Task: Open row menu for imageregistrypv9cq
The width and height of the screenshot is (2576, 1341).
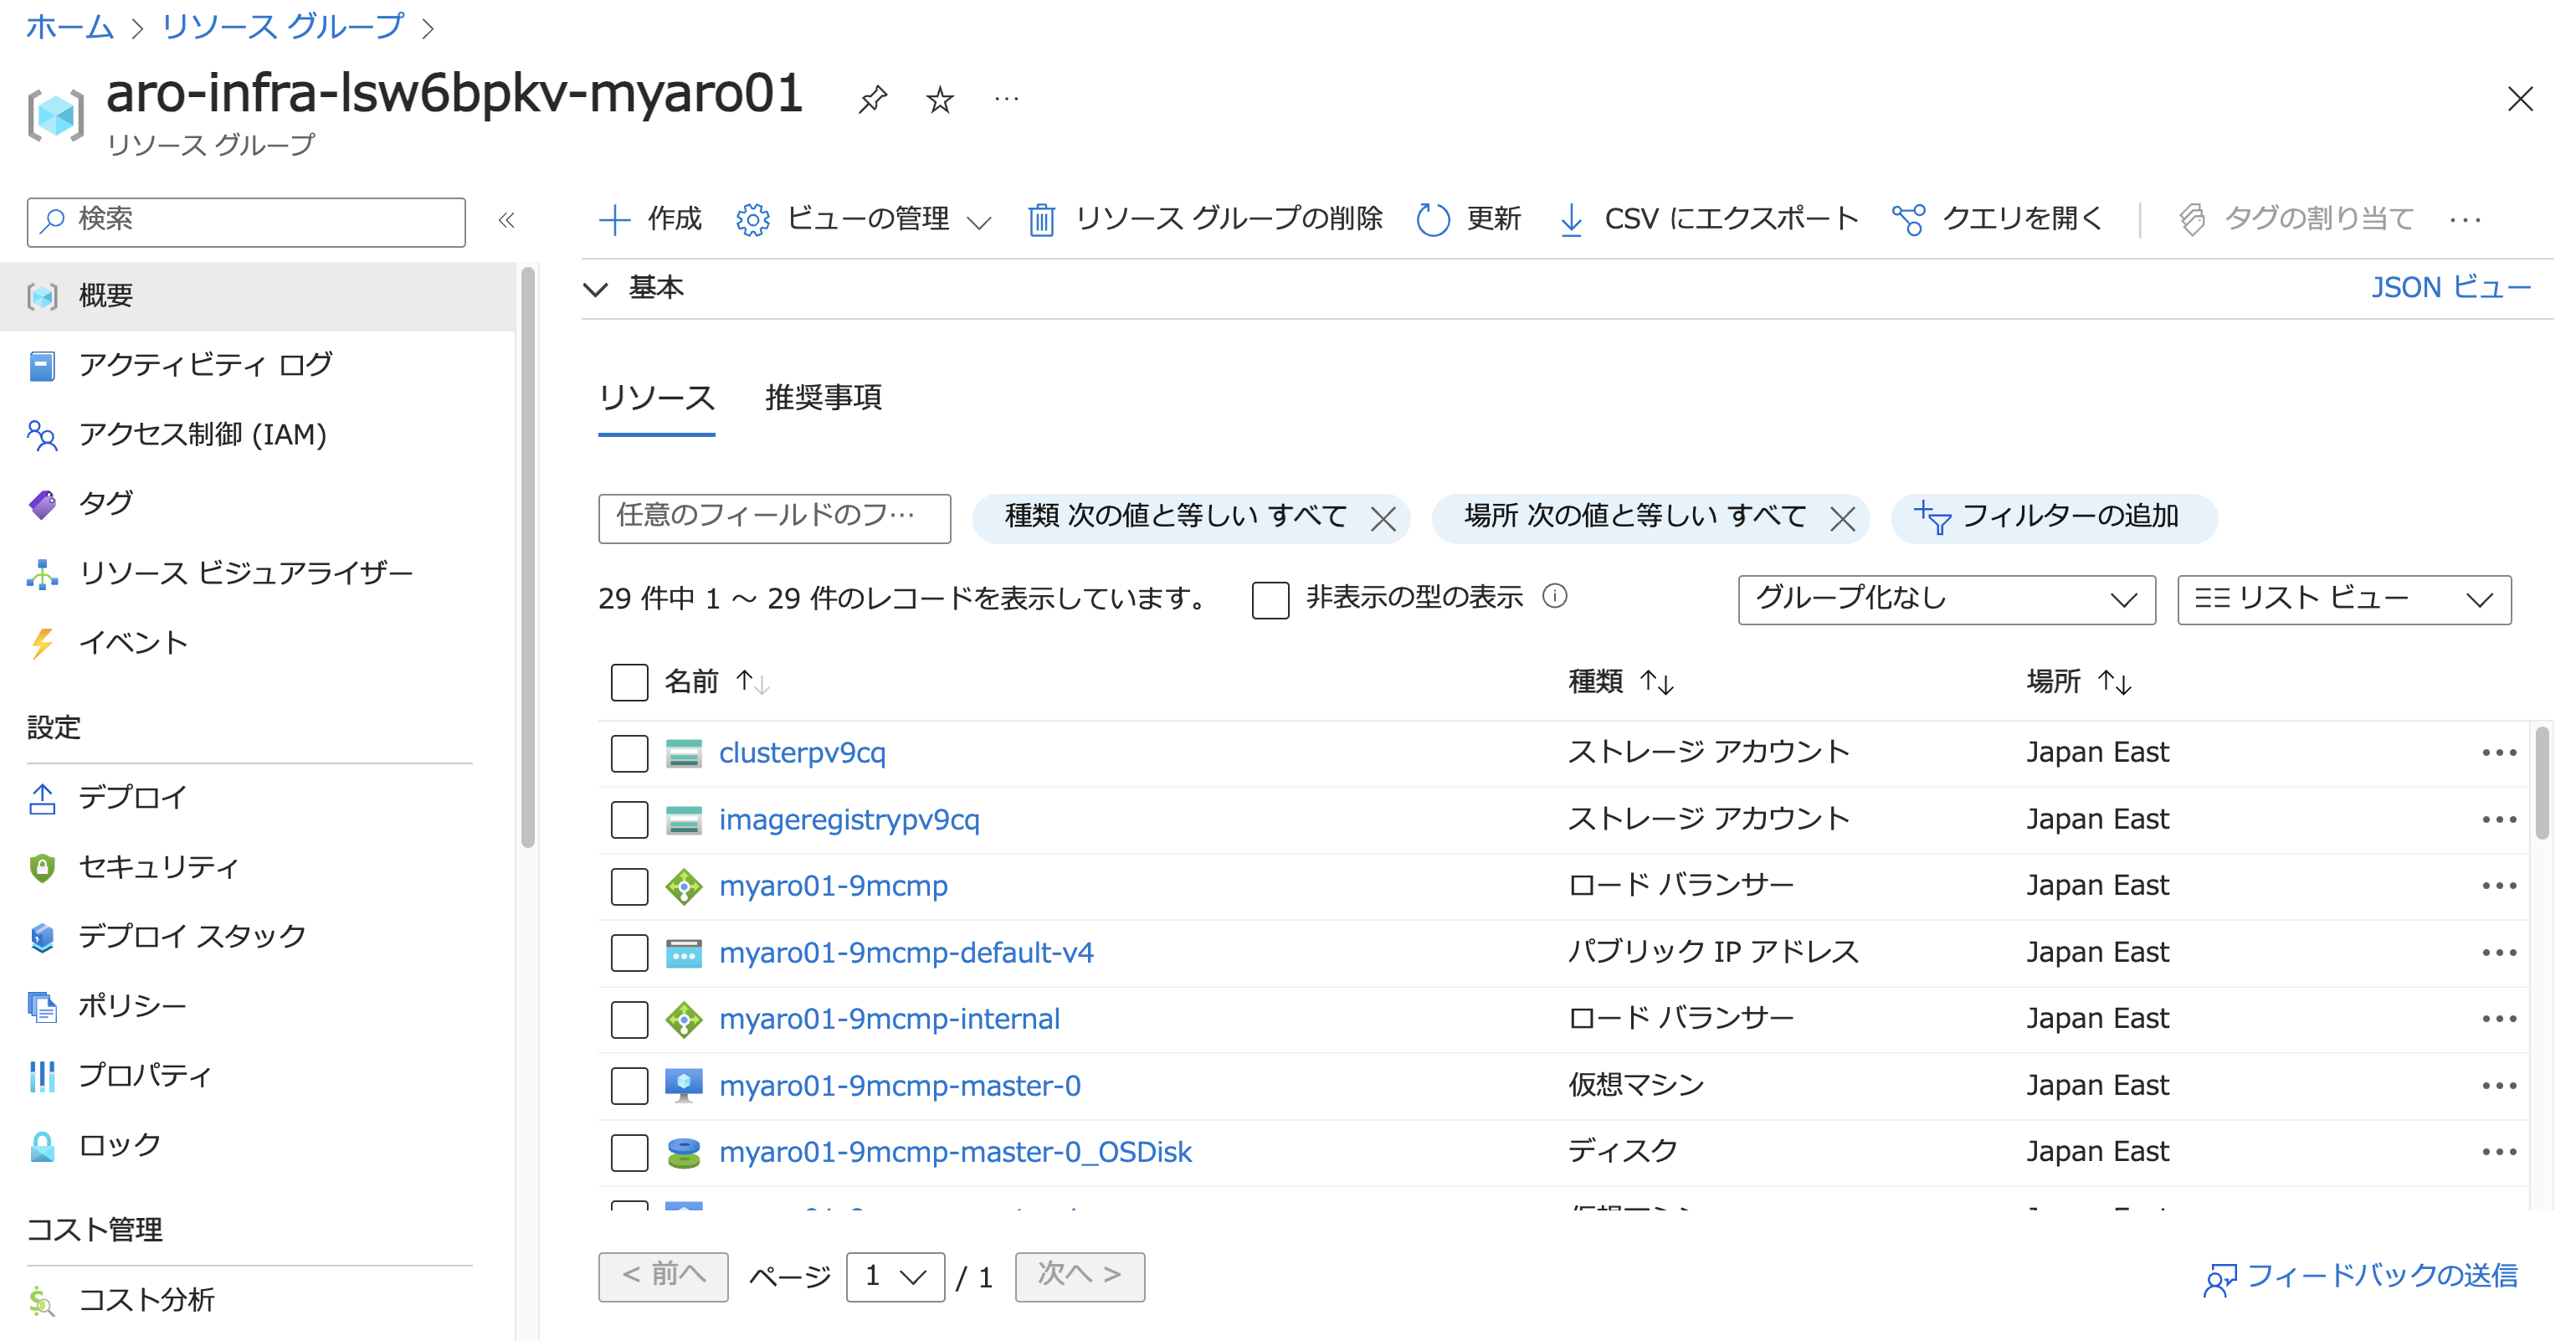Action: click(2498, 819)
